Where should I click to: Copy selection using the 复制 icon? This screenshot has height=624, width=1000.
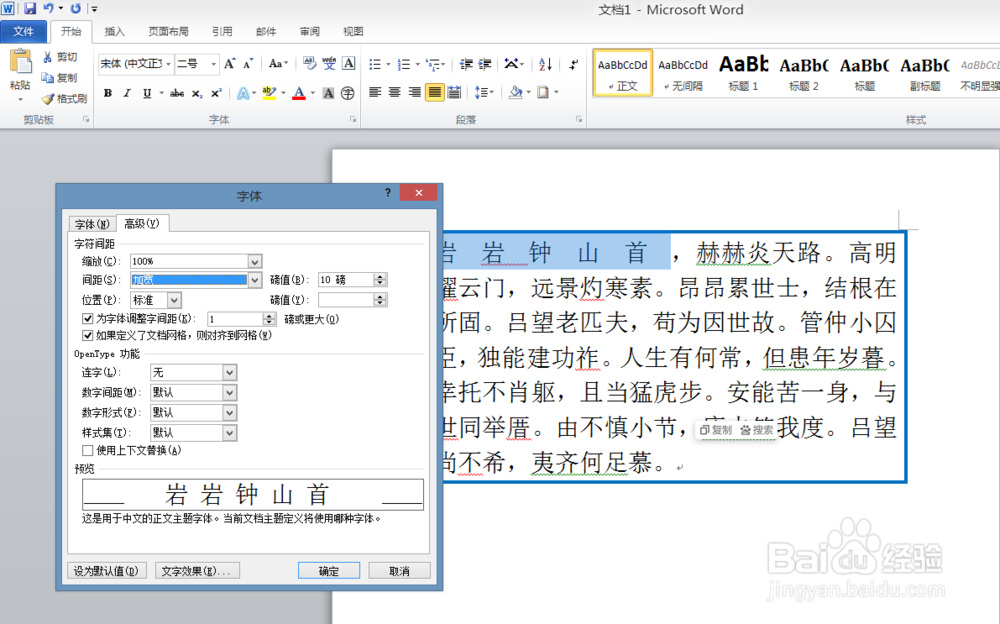coord(47,77)
